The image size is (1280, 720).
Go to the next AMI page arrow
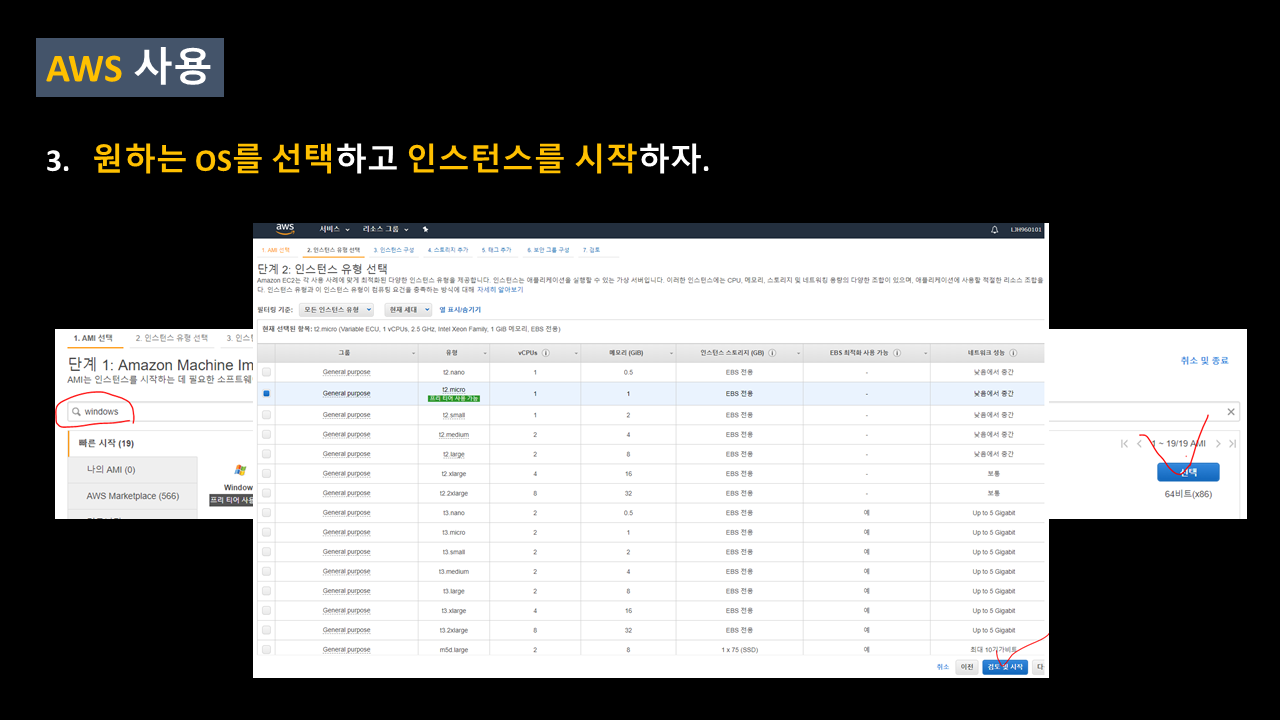click(x=1219, y=443)
